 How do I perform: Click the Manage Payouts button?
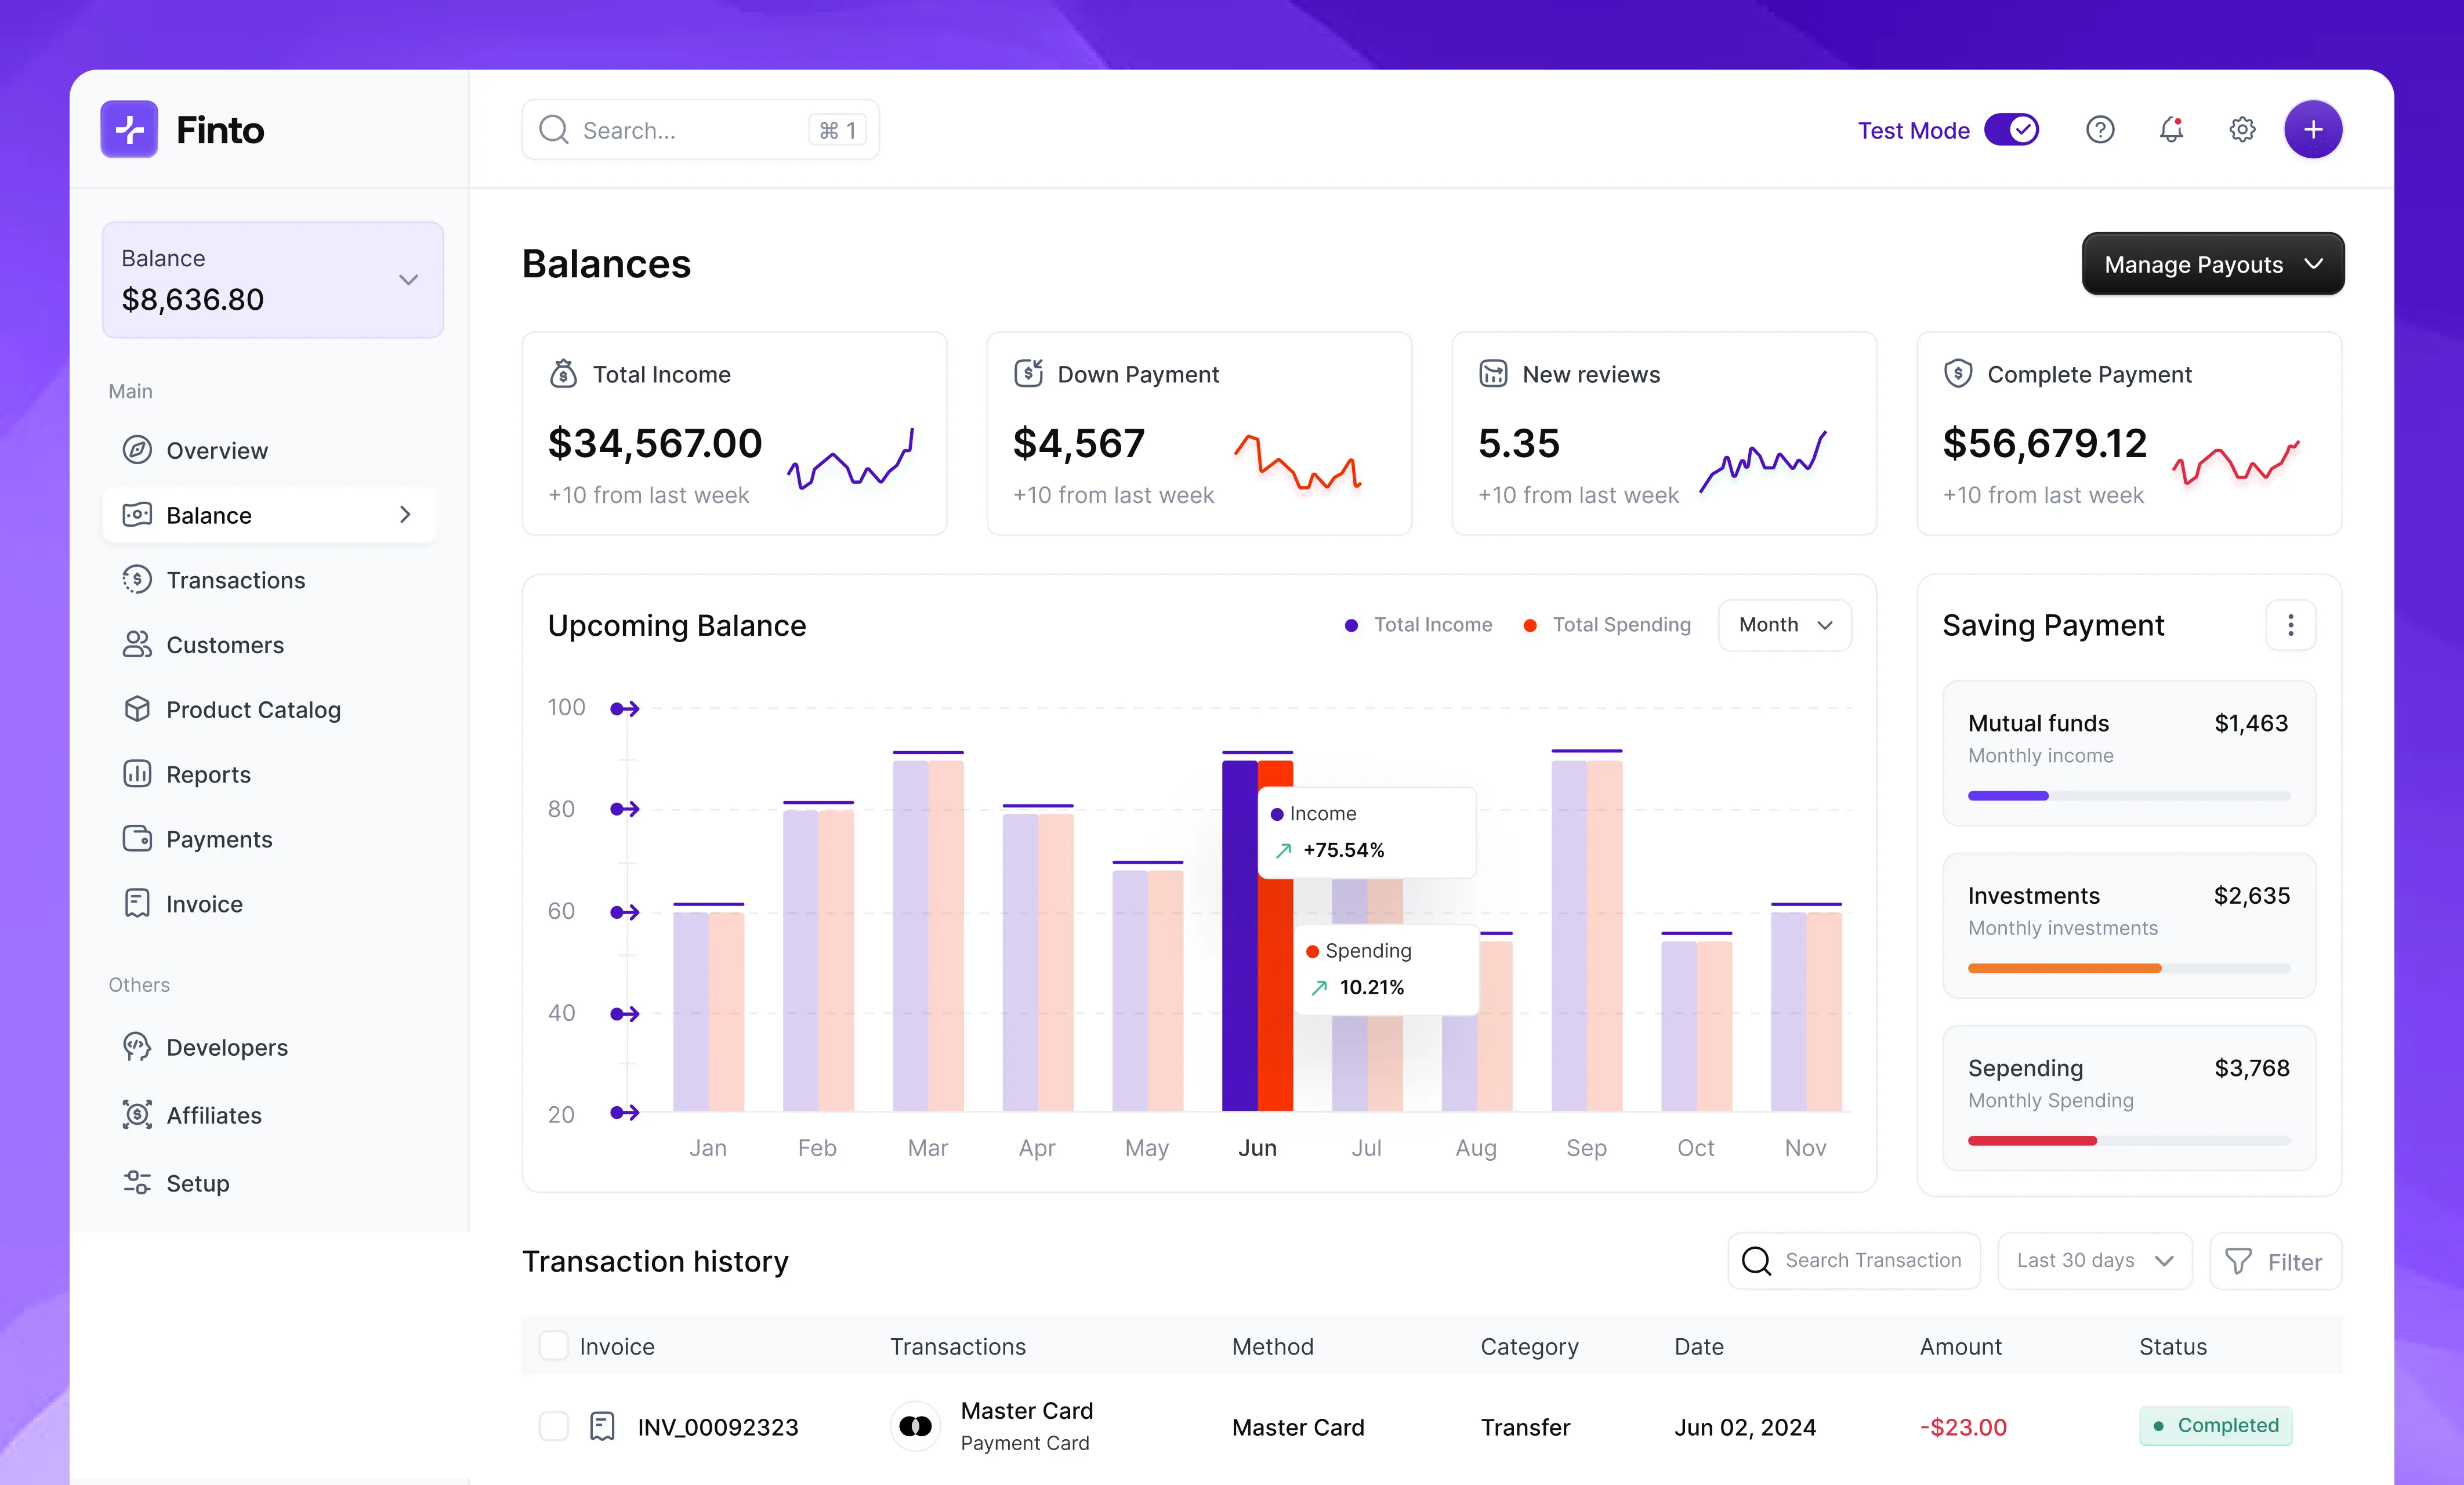coord(2212,264)
